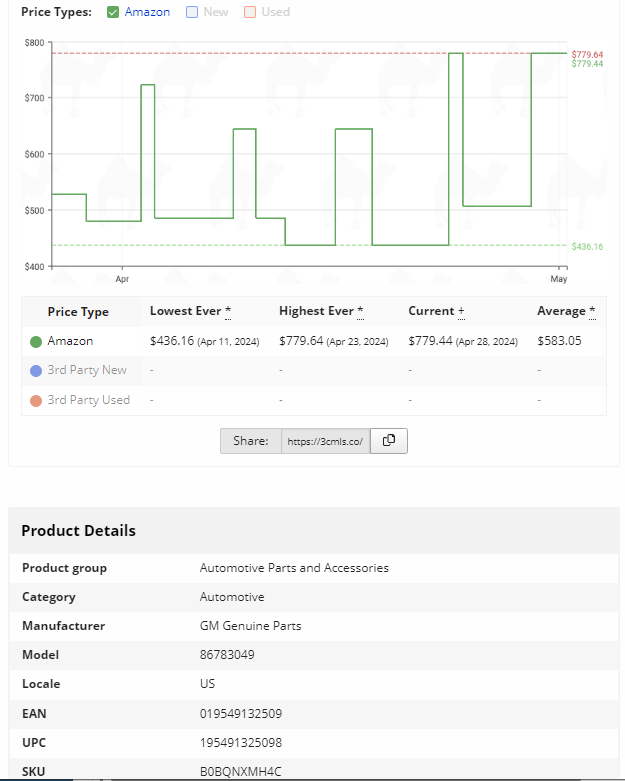
Task: Select the $583.05 average price value
Action: pos(559,341)
